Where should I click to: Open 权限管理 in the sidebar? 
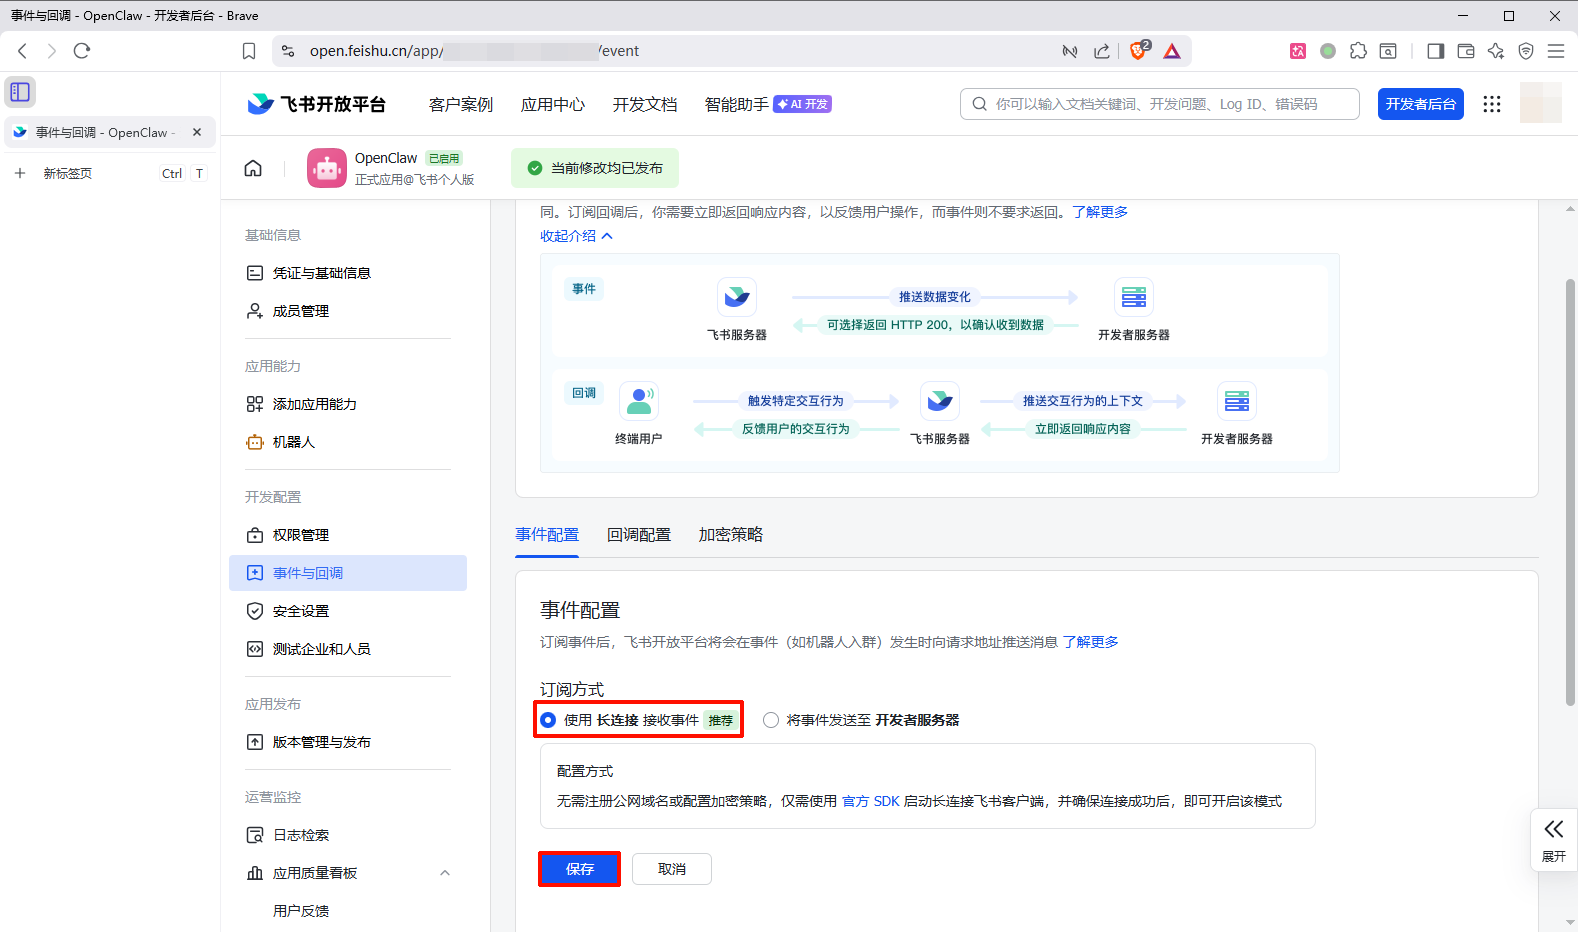click(300, 535)
